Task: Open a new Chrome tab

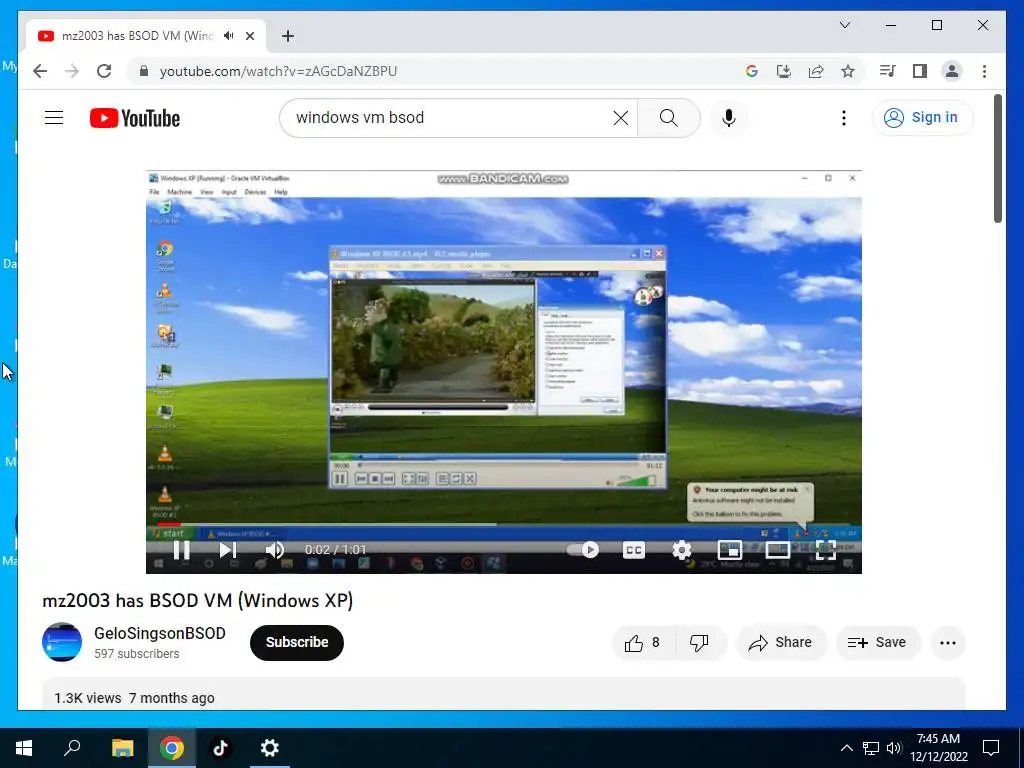Action: coord(288,36)
